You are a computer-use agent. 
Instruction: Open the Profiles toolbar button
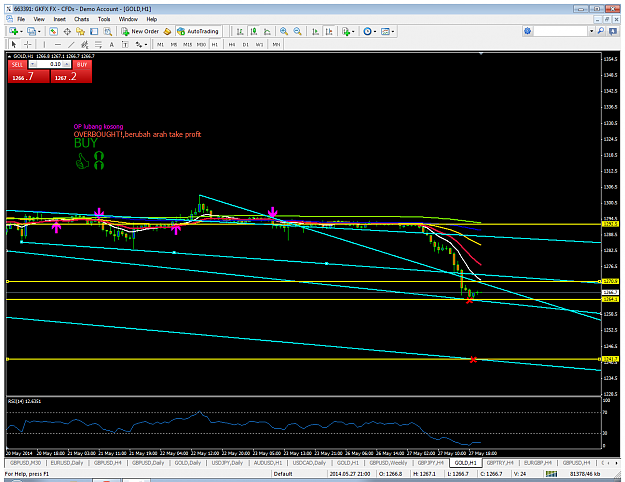click(x=31, y=31)
